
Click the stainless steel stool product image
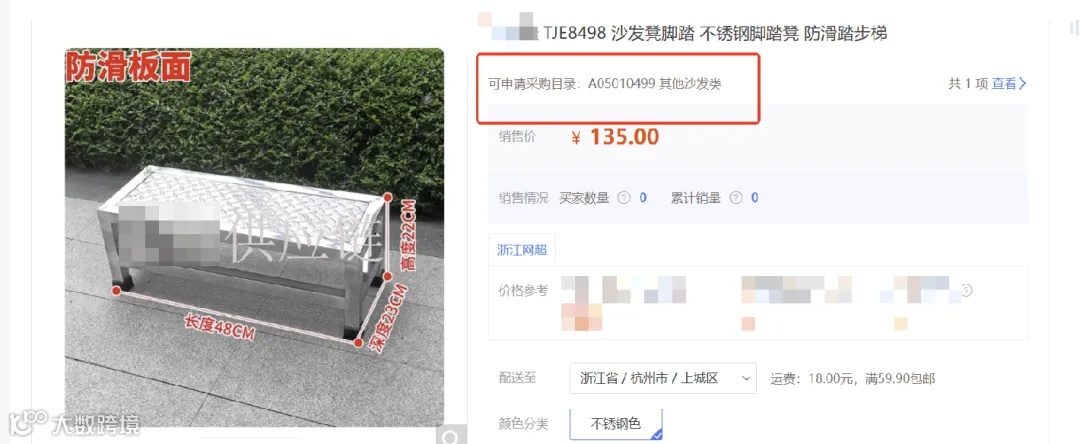click(x=254, y=237)
